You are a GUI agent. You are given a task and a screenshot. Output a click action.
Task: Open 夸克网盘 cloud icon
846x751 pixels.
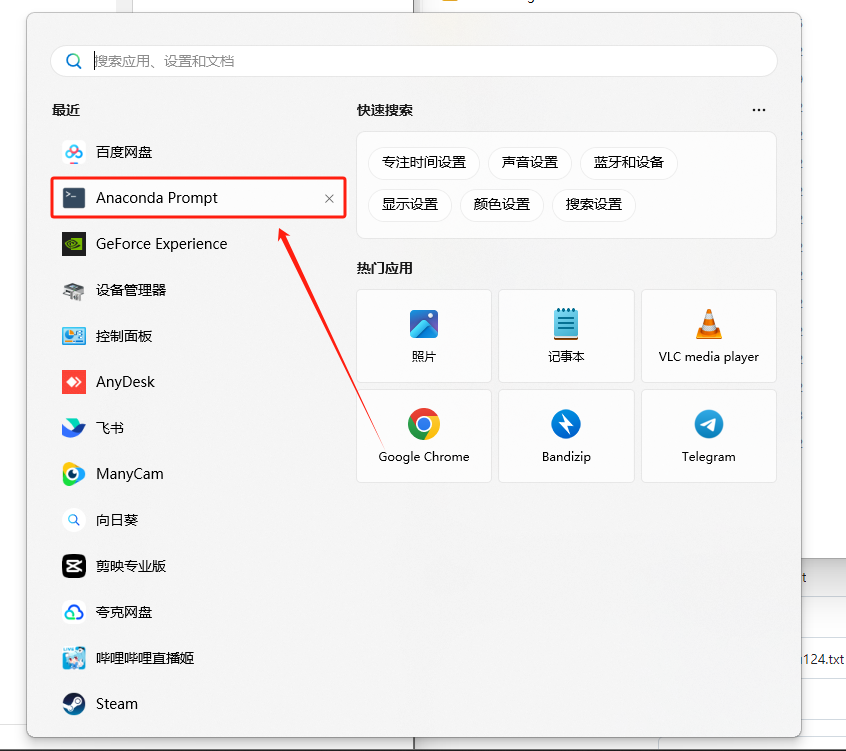click(x=74, y=612)
